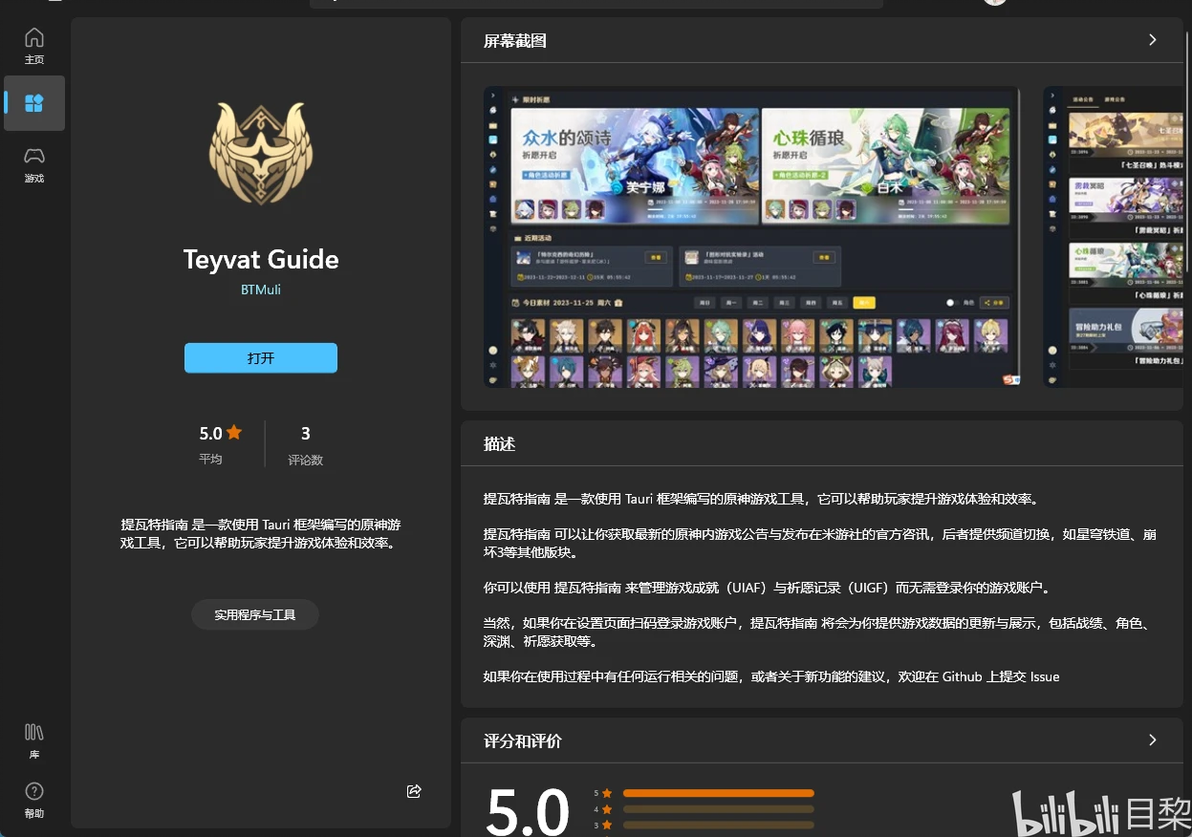The width and height of the screenshot is (1192, 837).
Task: Click the Teyvat Guide app title
Action: (261, 260)
